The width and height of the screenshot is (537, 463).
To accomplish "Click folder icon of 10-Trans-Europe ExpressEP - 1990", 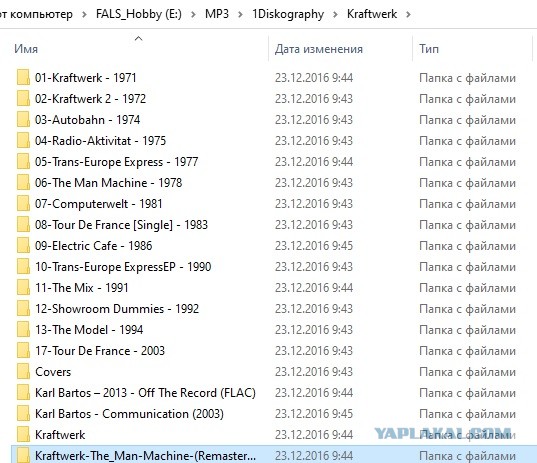I will coord(23,266).
